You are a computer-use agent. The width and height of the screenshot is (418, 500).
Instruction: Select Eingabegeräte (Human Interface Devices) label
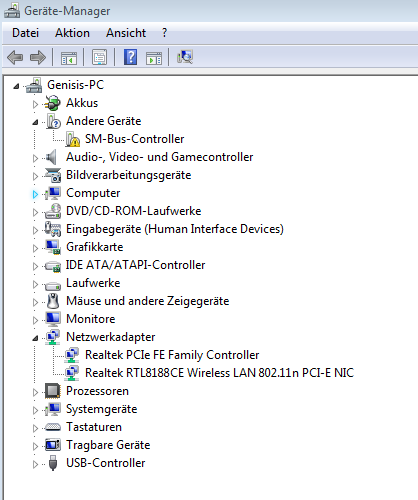(x=175, y=229)
